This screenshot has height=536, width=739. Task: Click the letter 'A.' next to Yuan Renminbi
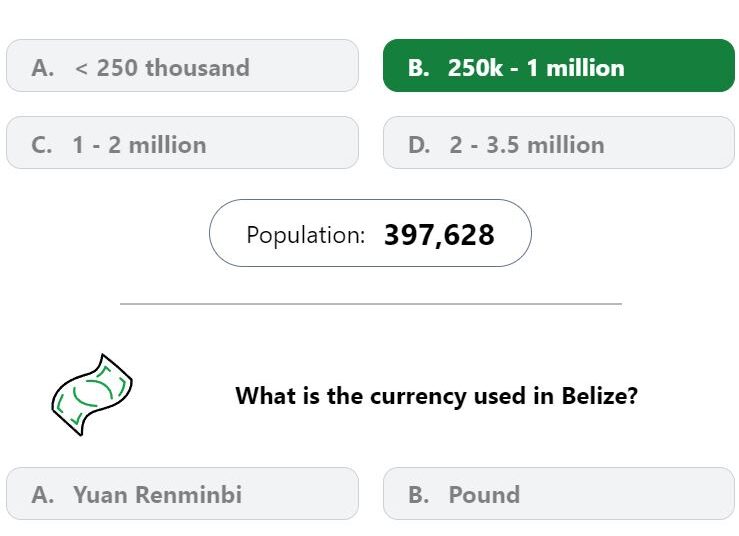(x=43, y=495)
